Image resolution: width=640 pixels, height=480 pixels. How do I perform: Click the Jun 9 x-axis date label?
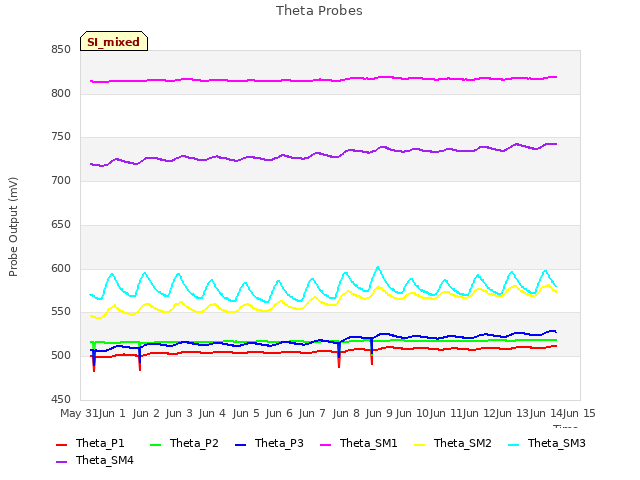point(379,413)
